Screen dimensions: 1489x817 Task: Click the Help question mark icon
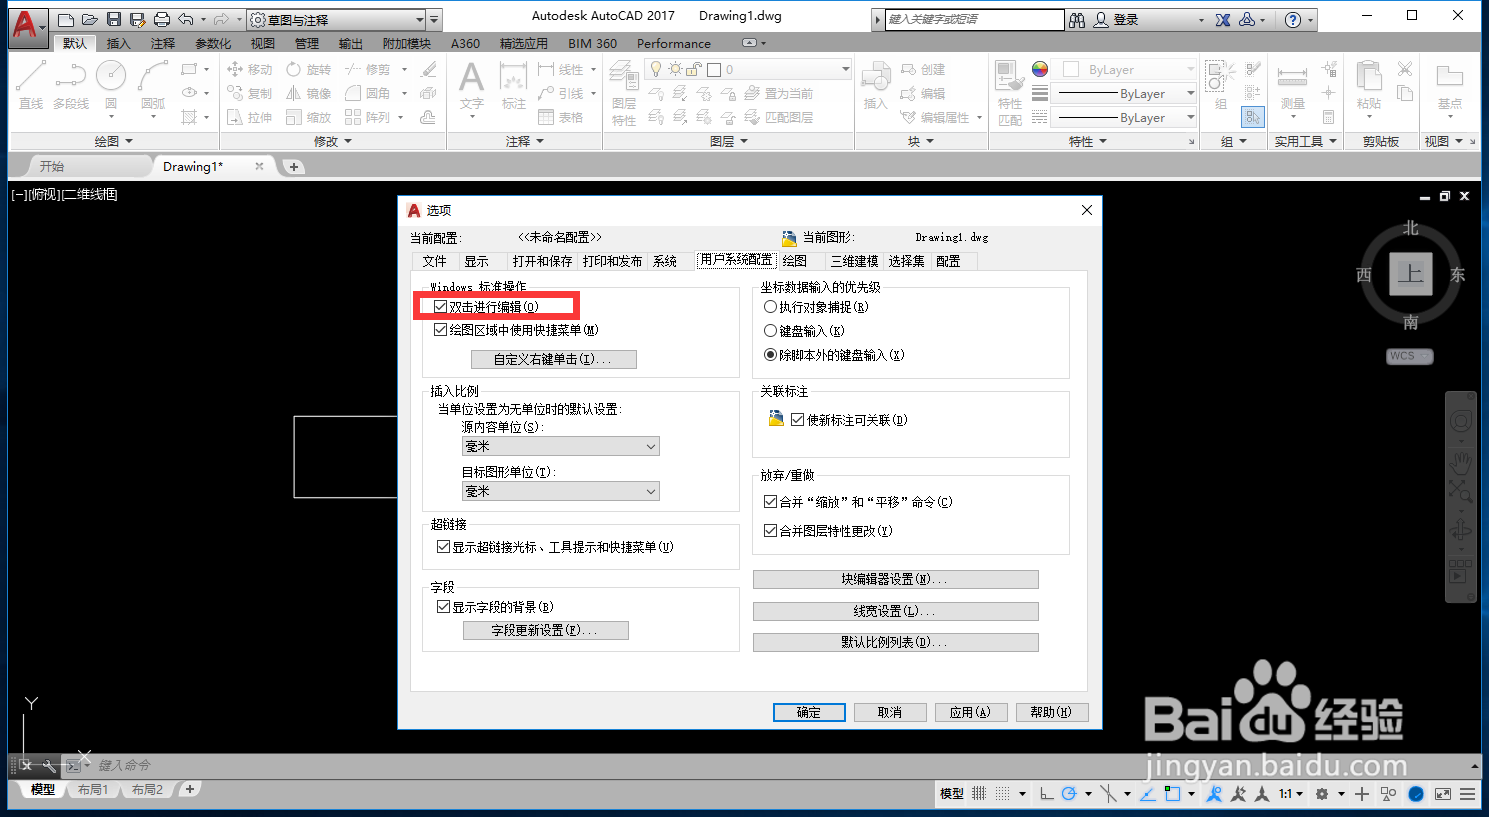(x=1293, y=20)
